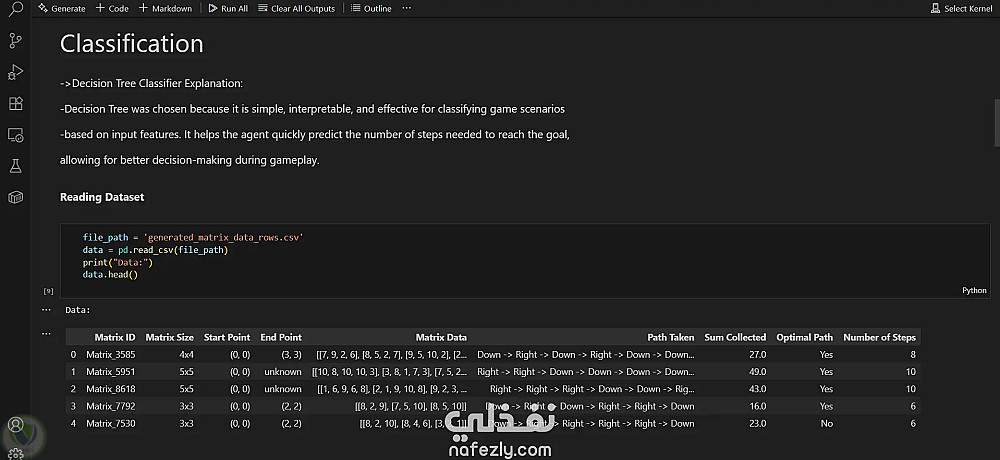Screen dimensions: 1000x460
Task: Select the Matrix_5951 cell
Action: [110, 372]
